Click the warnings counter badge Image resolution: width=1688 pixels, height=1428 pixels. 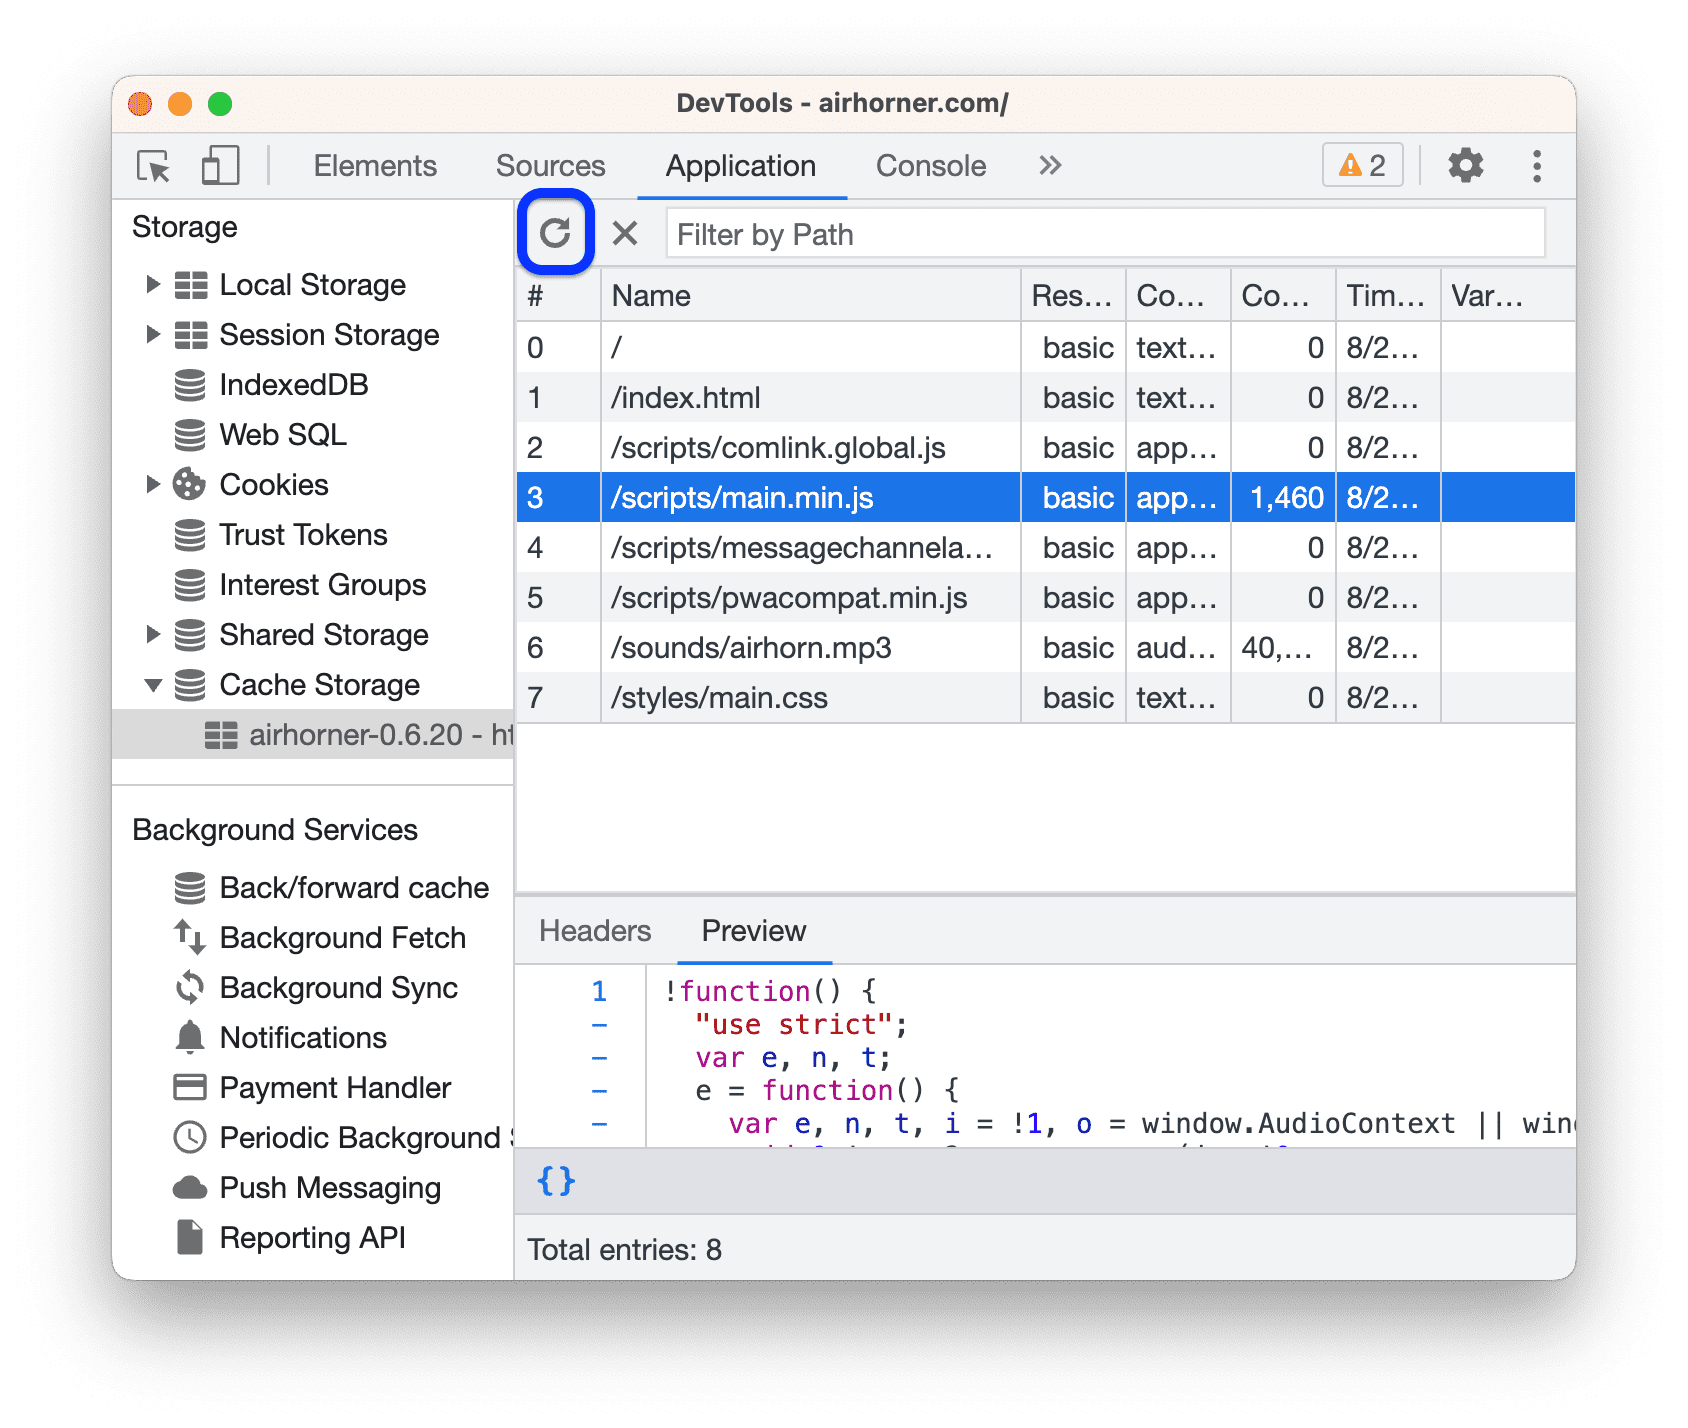1362,166
